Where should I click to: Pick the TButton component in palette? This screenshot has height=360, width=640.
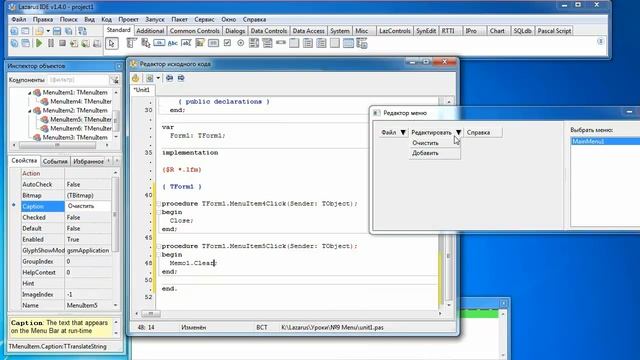159,43
